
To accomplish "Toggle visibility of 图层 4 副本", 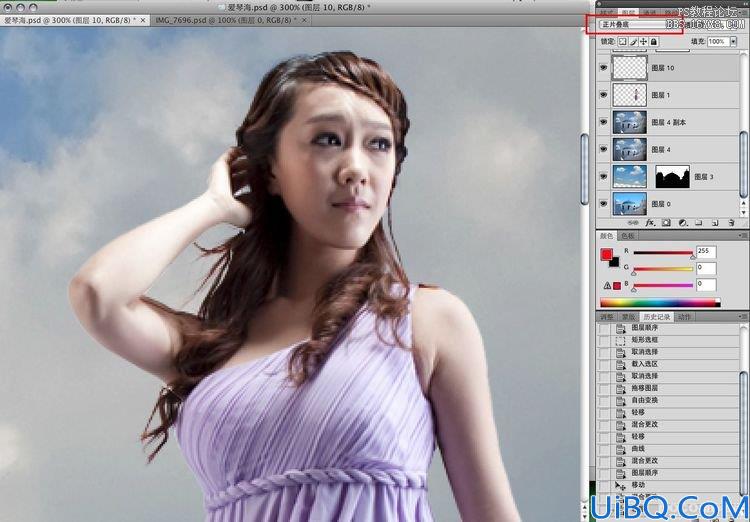I will point(604,122).
